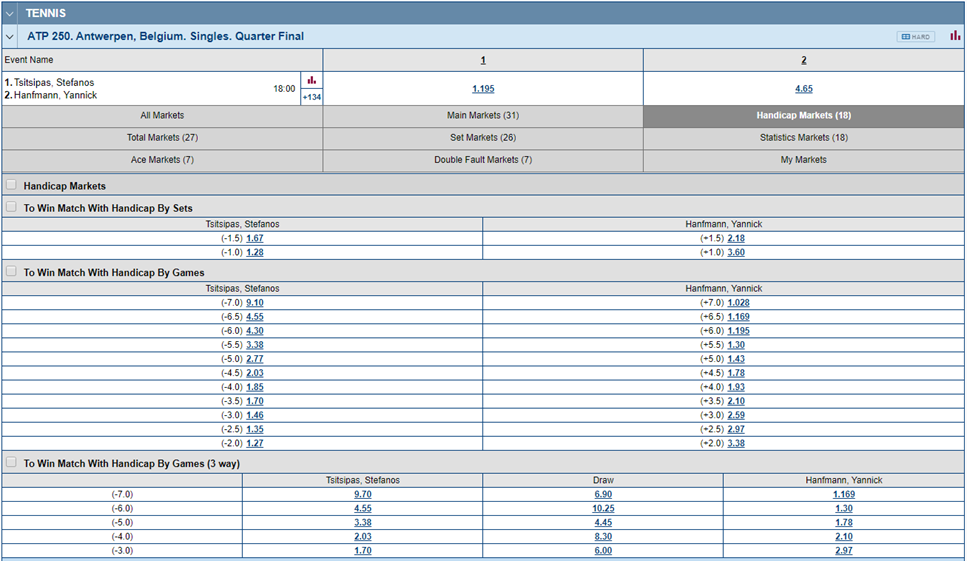
Task: Collapse the ATP 250 Antwerpen tournament
Action: [10, 36]
